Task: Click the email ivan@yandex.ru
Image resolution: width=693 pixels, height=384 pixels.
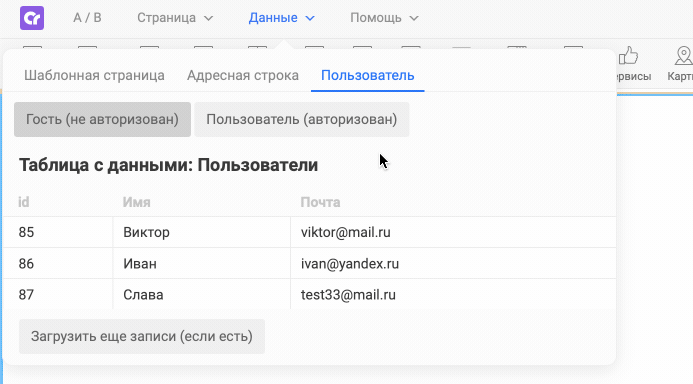Action: [x=350, y=264]
